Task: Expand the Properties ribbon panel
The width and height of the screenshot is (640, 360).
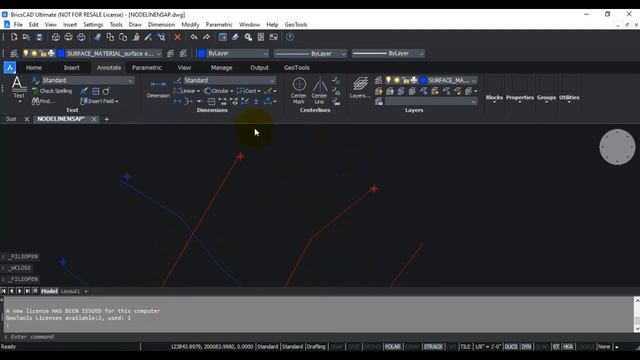Action: [520, 98]
